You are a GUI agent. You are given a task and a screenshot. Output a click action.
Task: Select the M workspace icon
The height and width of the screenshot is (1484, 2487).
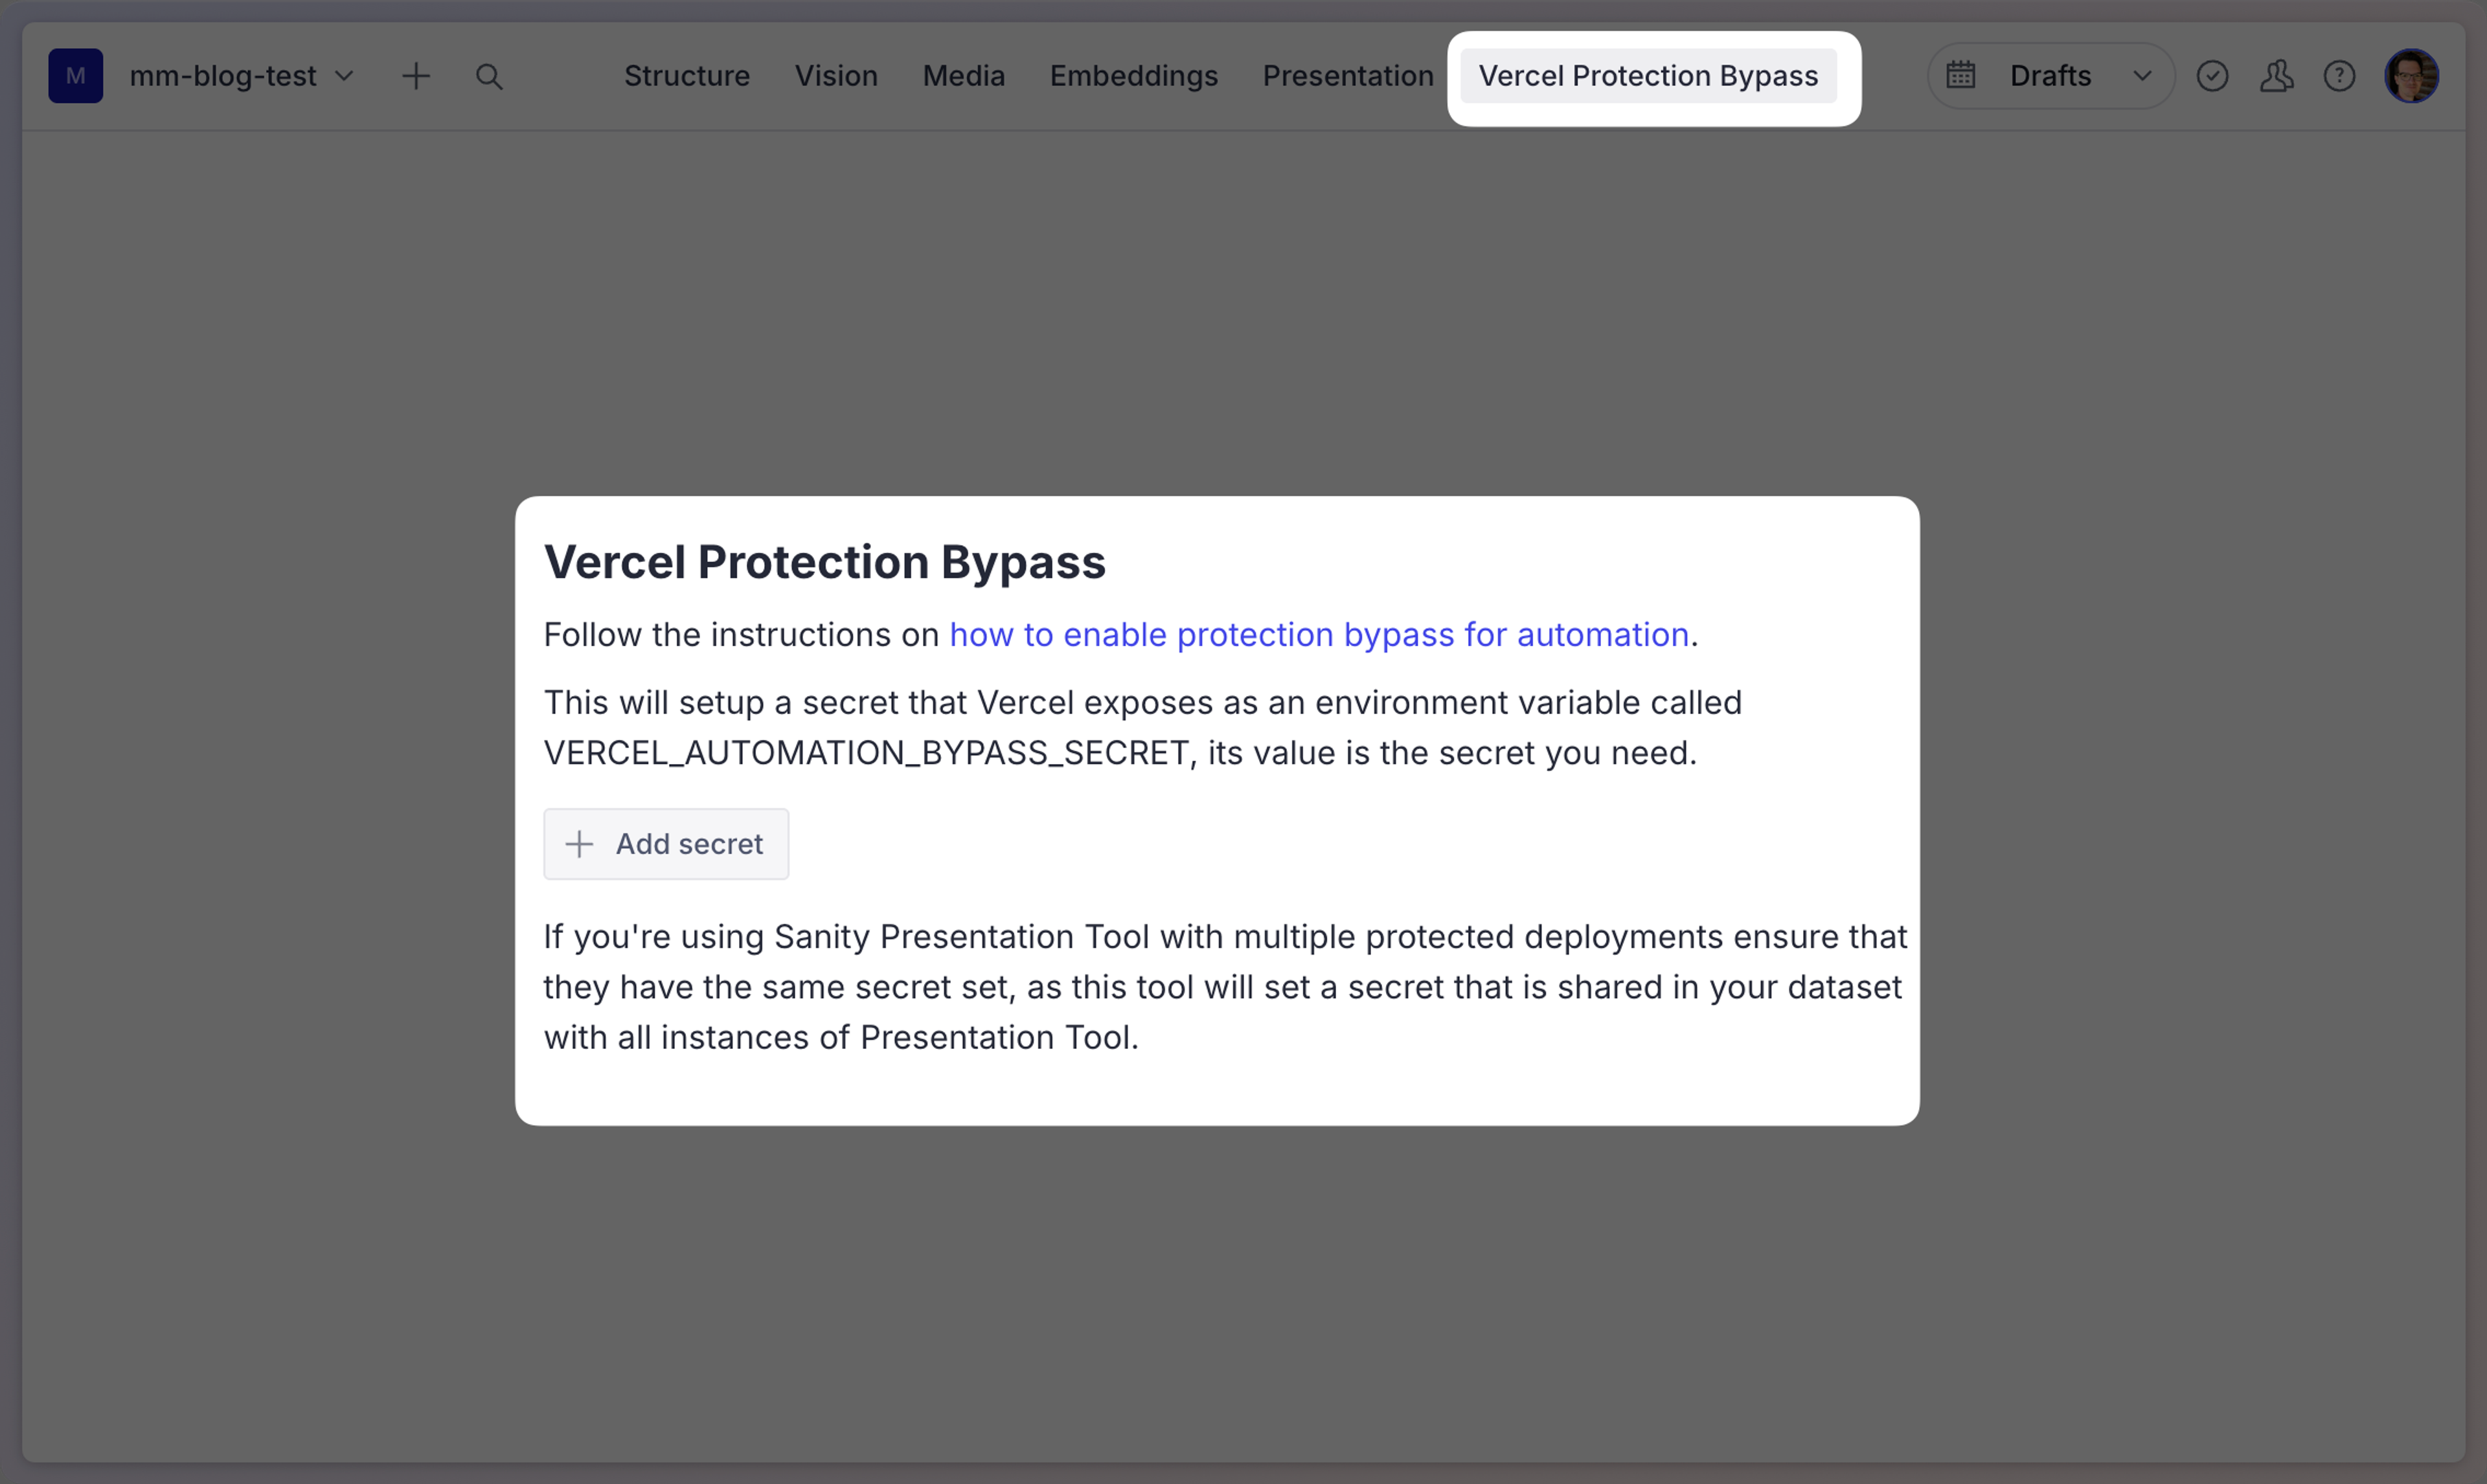pos(75,76)
